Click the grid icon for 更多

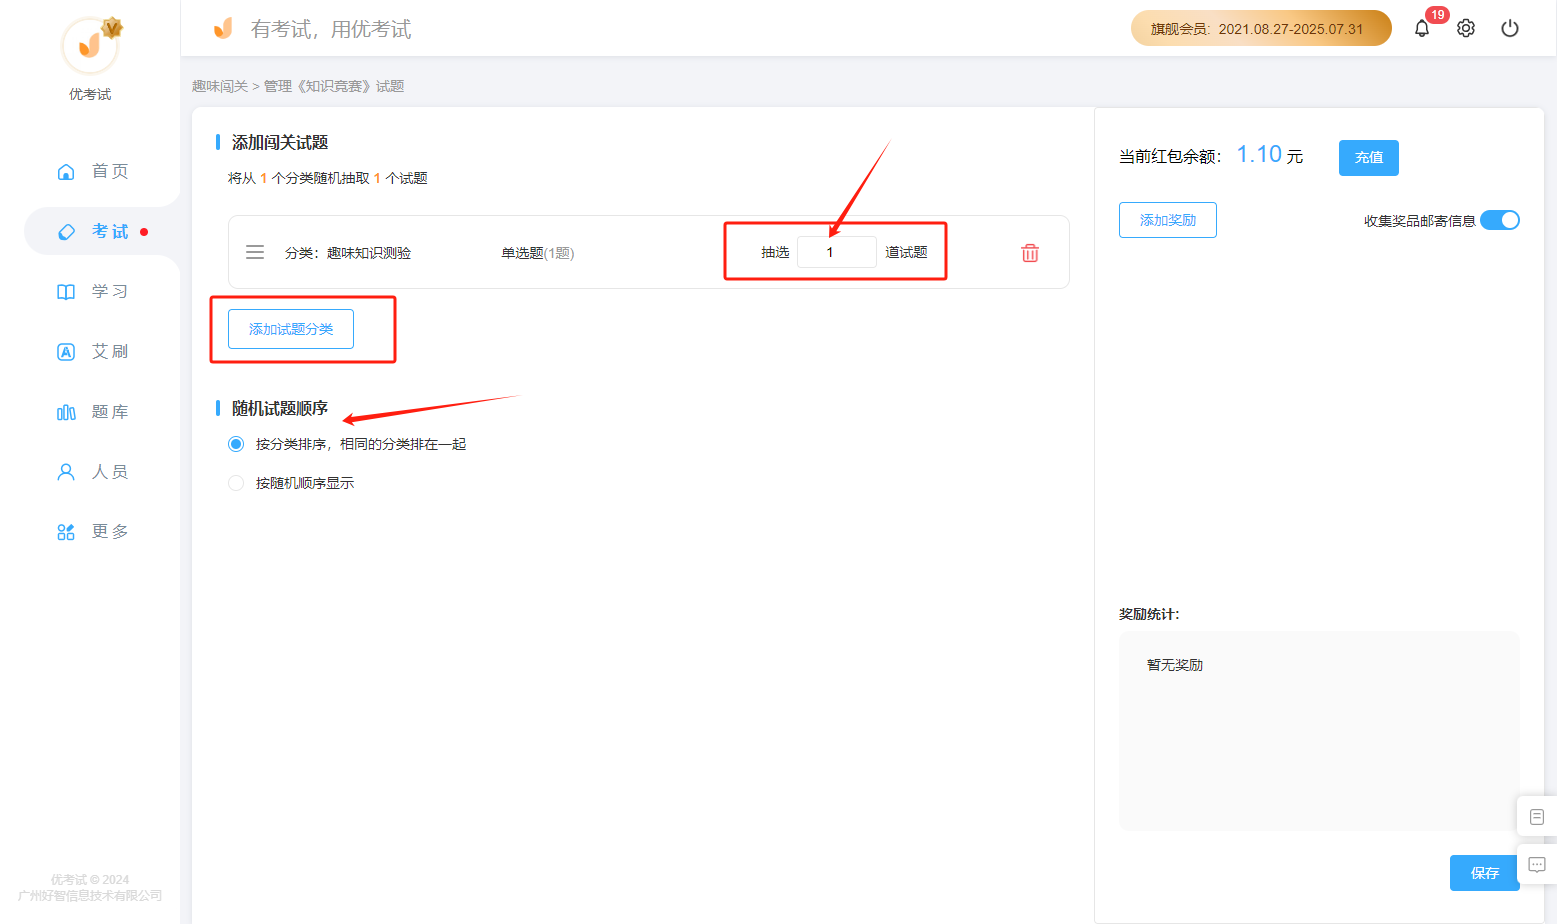pyautogui.click(x=66, y=532)
